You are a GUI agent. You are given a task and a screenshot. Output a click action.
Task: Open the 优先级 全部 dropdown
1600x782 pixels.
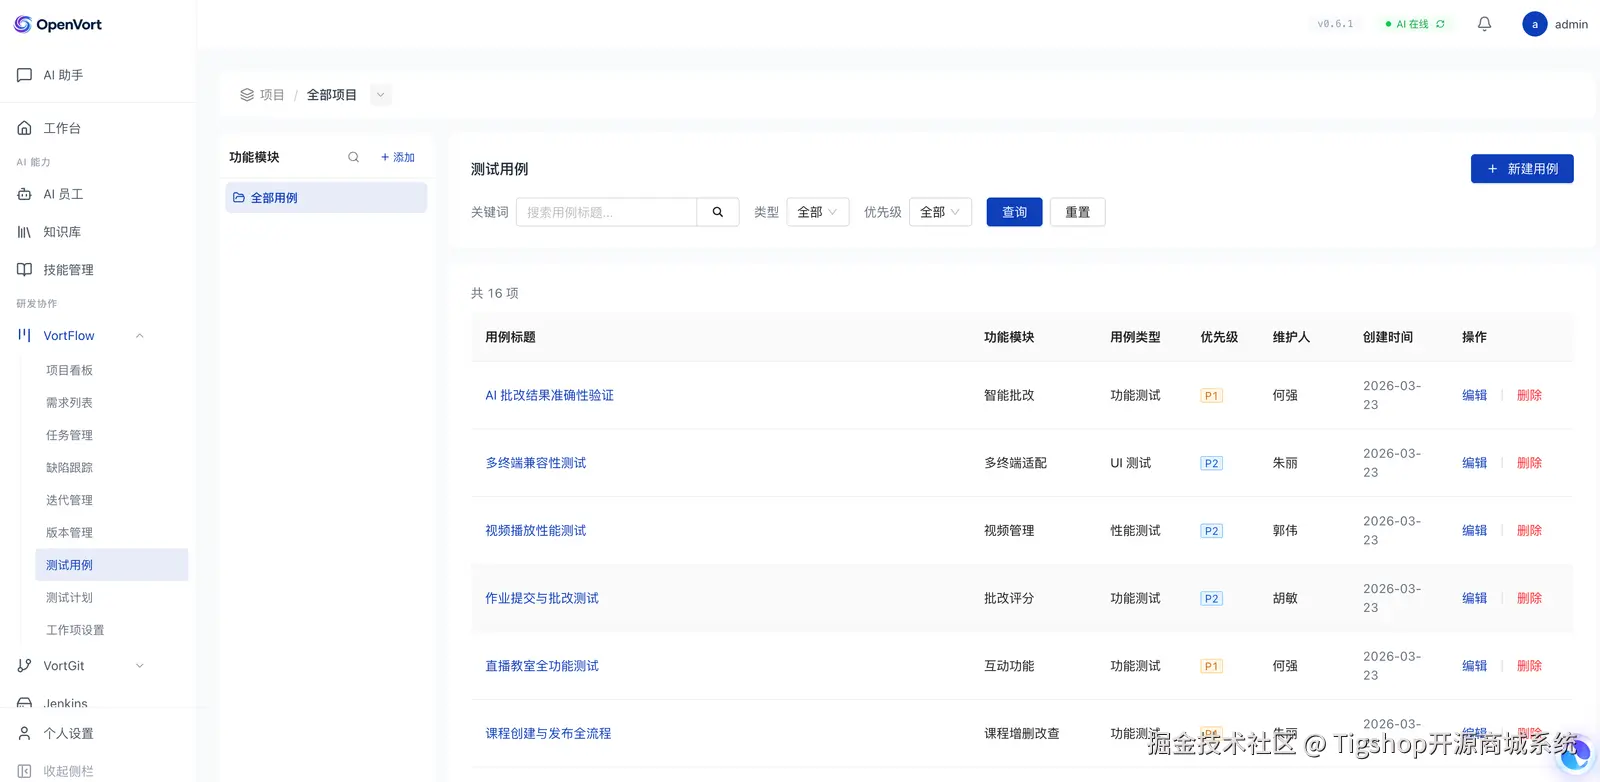[x=940, y=212]
